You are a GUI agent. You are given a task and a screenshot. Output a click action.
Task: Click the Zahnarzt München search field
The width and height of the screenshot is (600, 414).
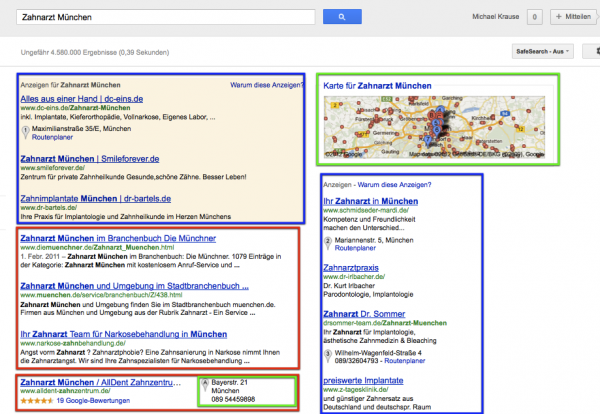(166, 17)
